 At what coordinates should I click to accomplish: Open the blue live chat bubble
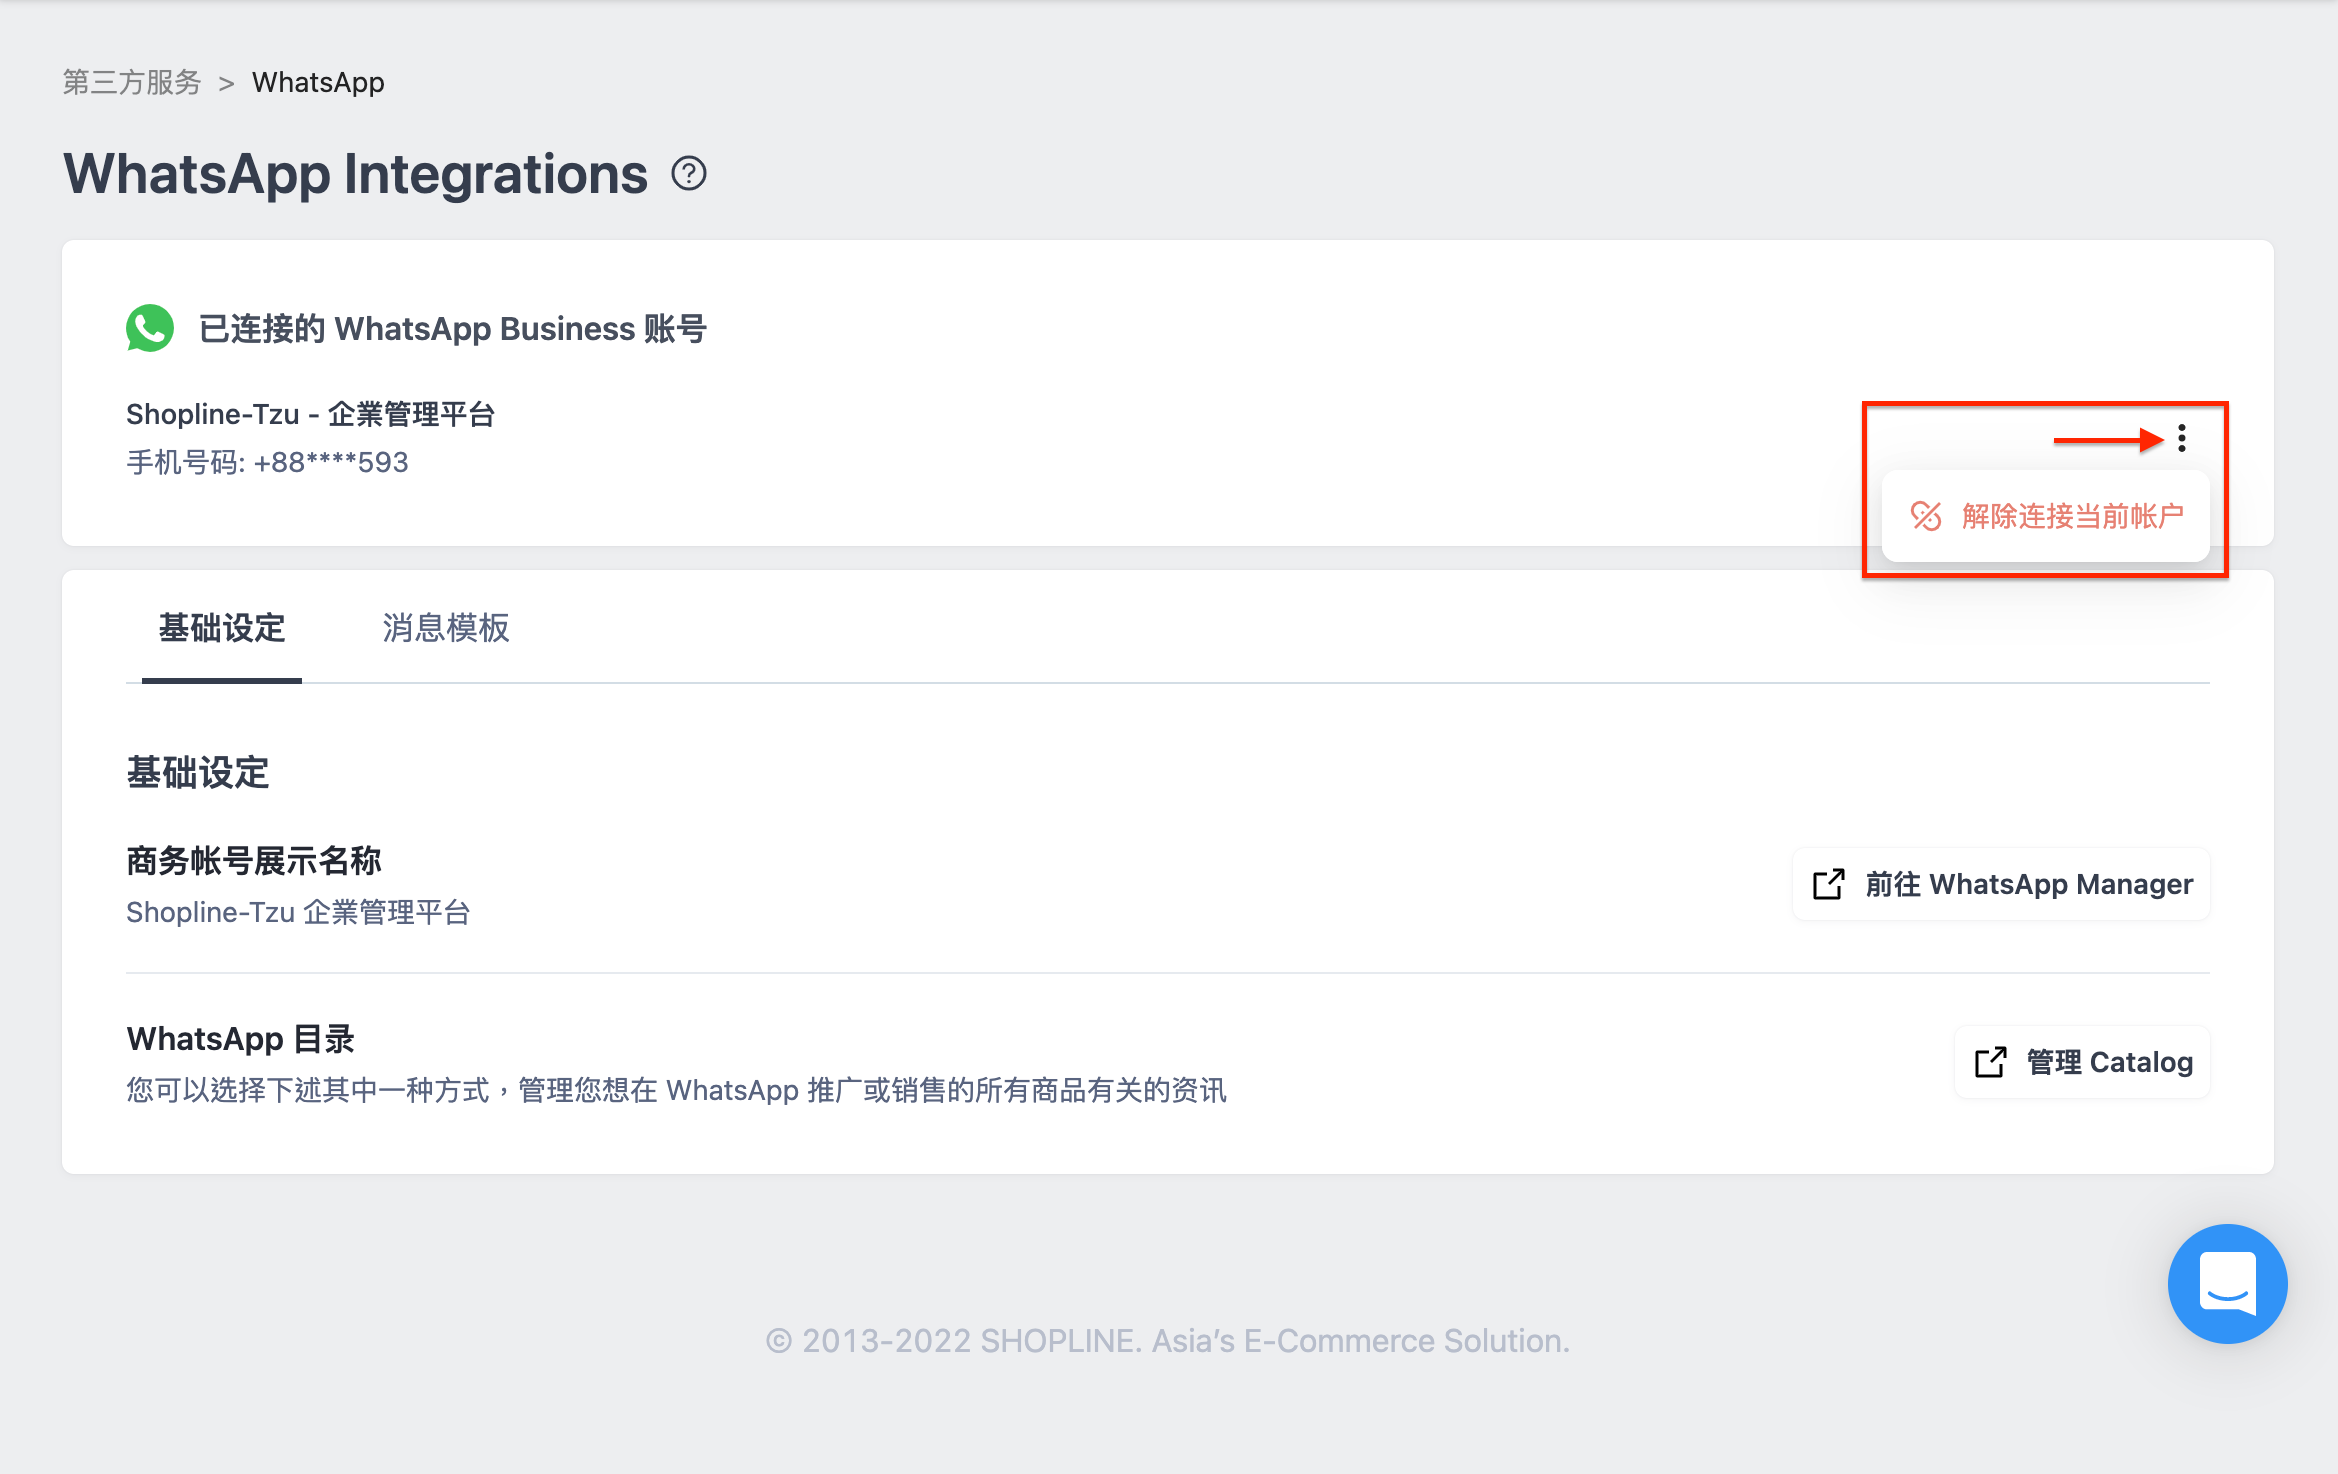[2228, 1284]
